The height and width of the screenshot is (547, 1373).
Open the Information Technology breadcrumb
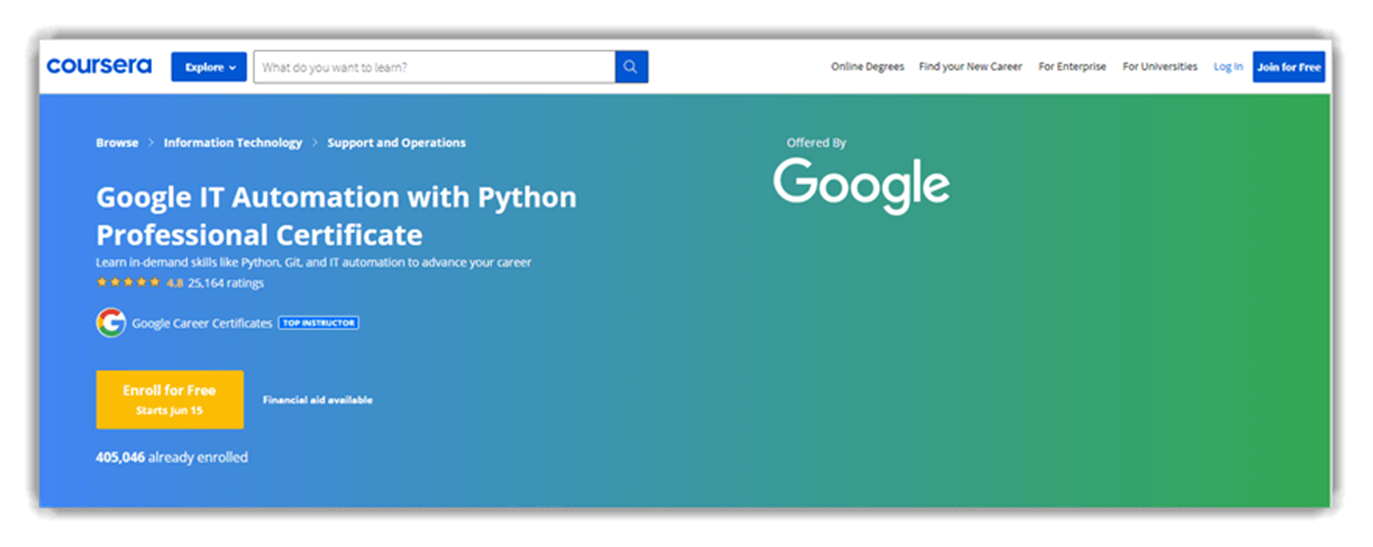pos(233,143)
